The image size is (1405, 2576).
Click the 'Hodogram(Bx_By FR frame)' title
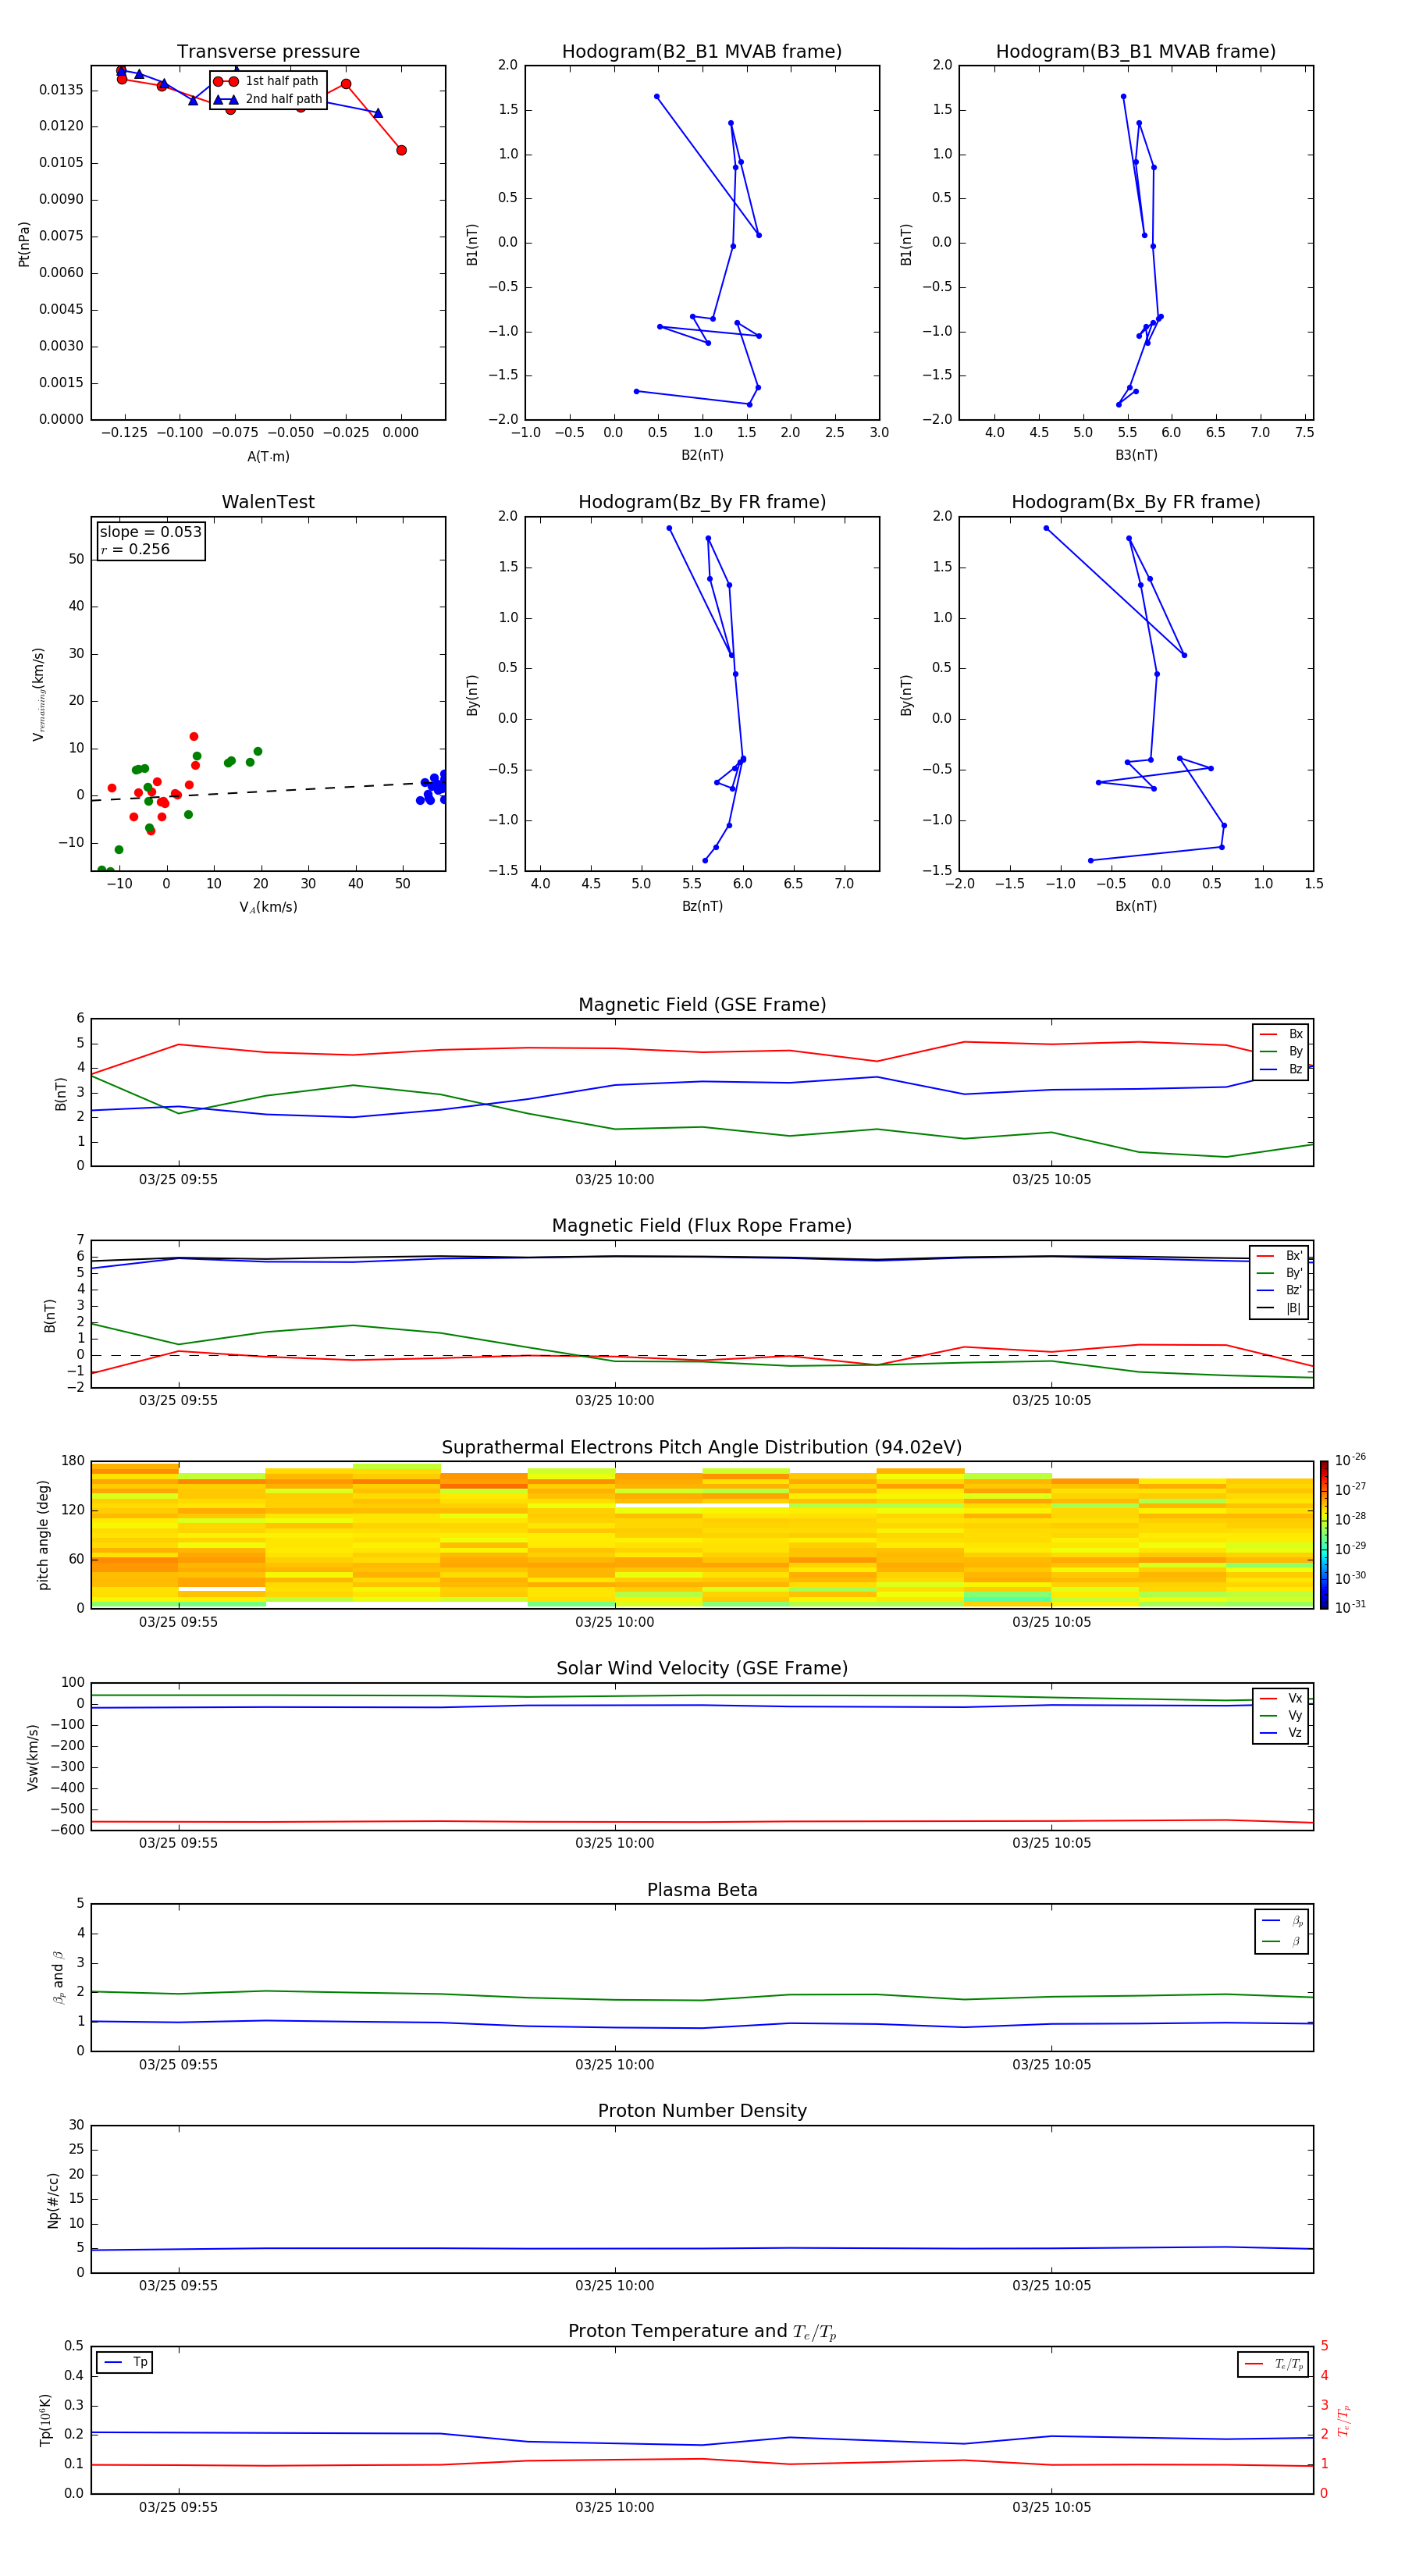pos(1136,502)
